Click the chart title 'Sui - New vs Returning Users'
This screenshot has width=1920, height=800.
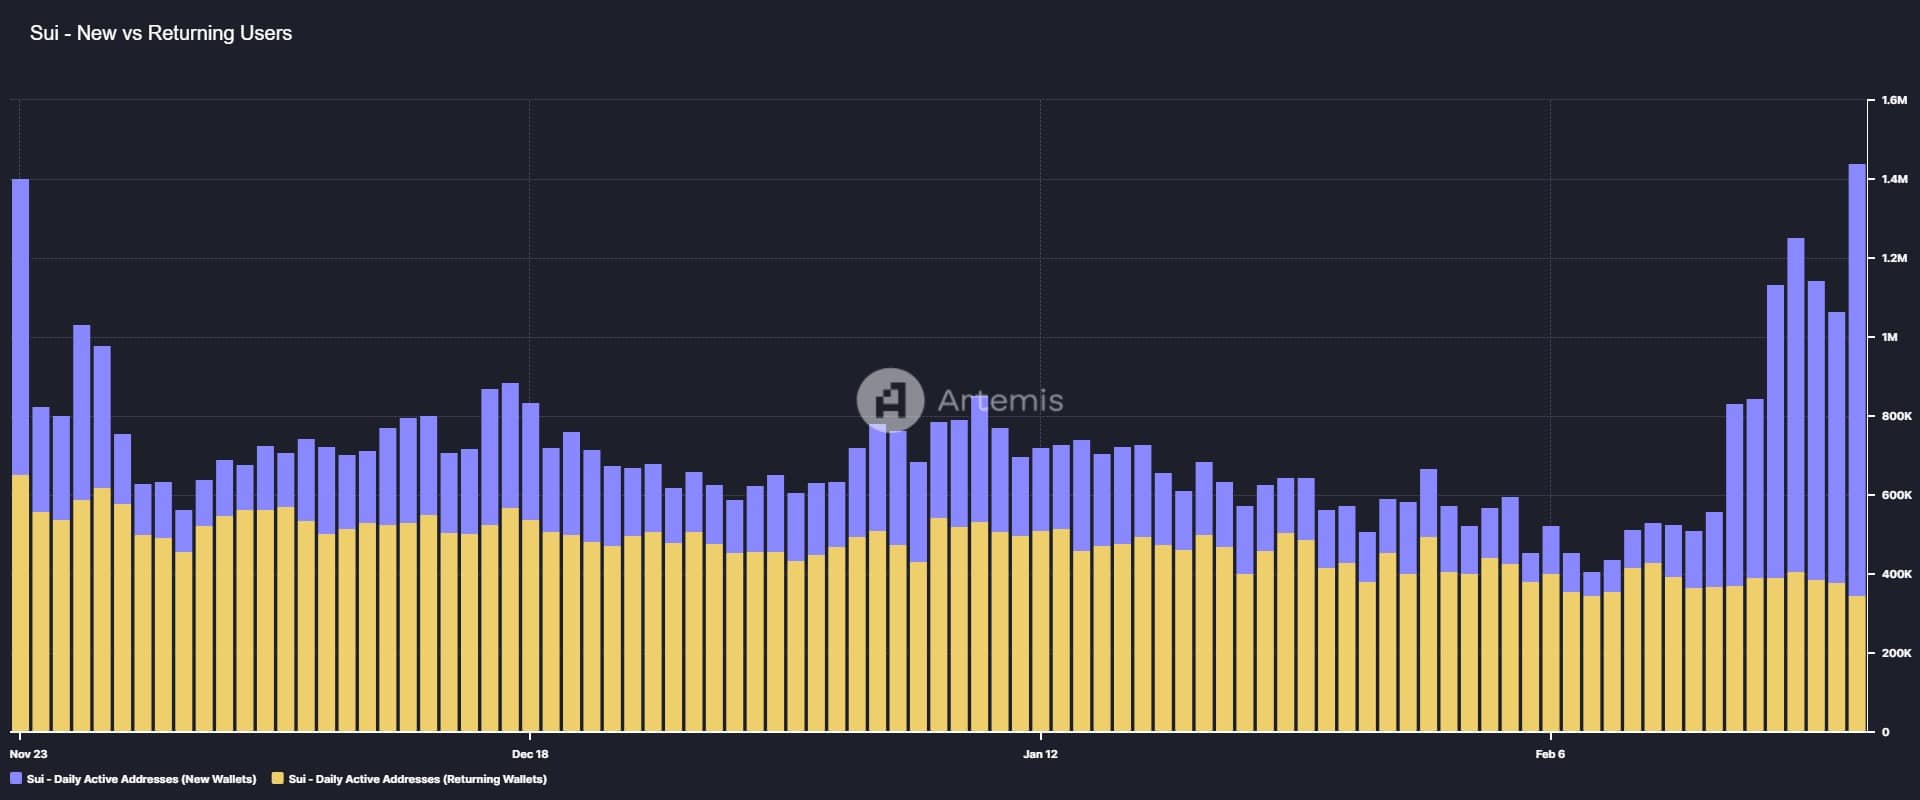tap(161, 33)
